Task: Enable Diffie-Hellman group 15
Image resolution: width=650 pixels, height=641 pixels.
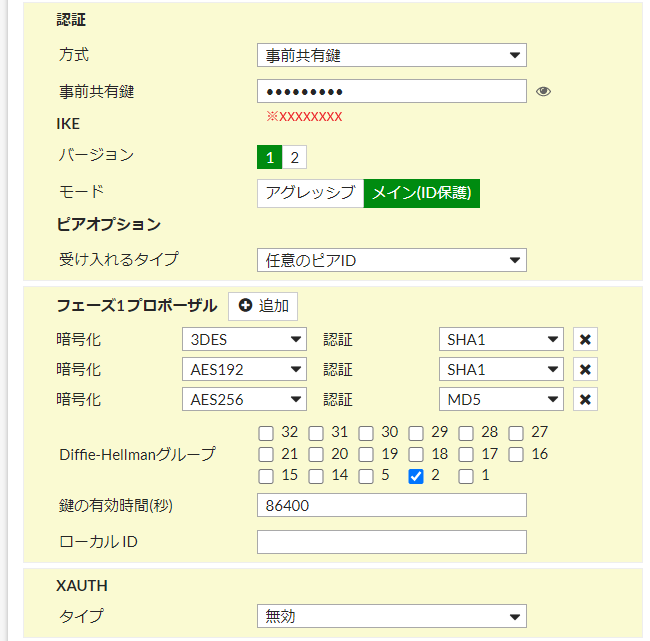Action: coord(266,476)
